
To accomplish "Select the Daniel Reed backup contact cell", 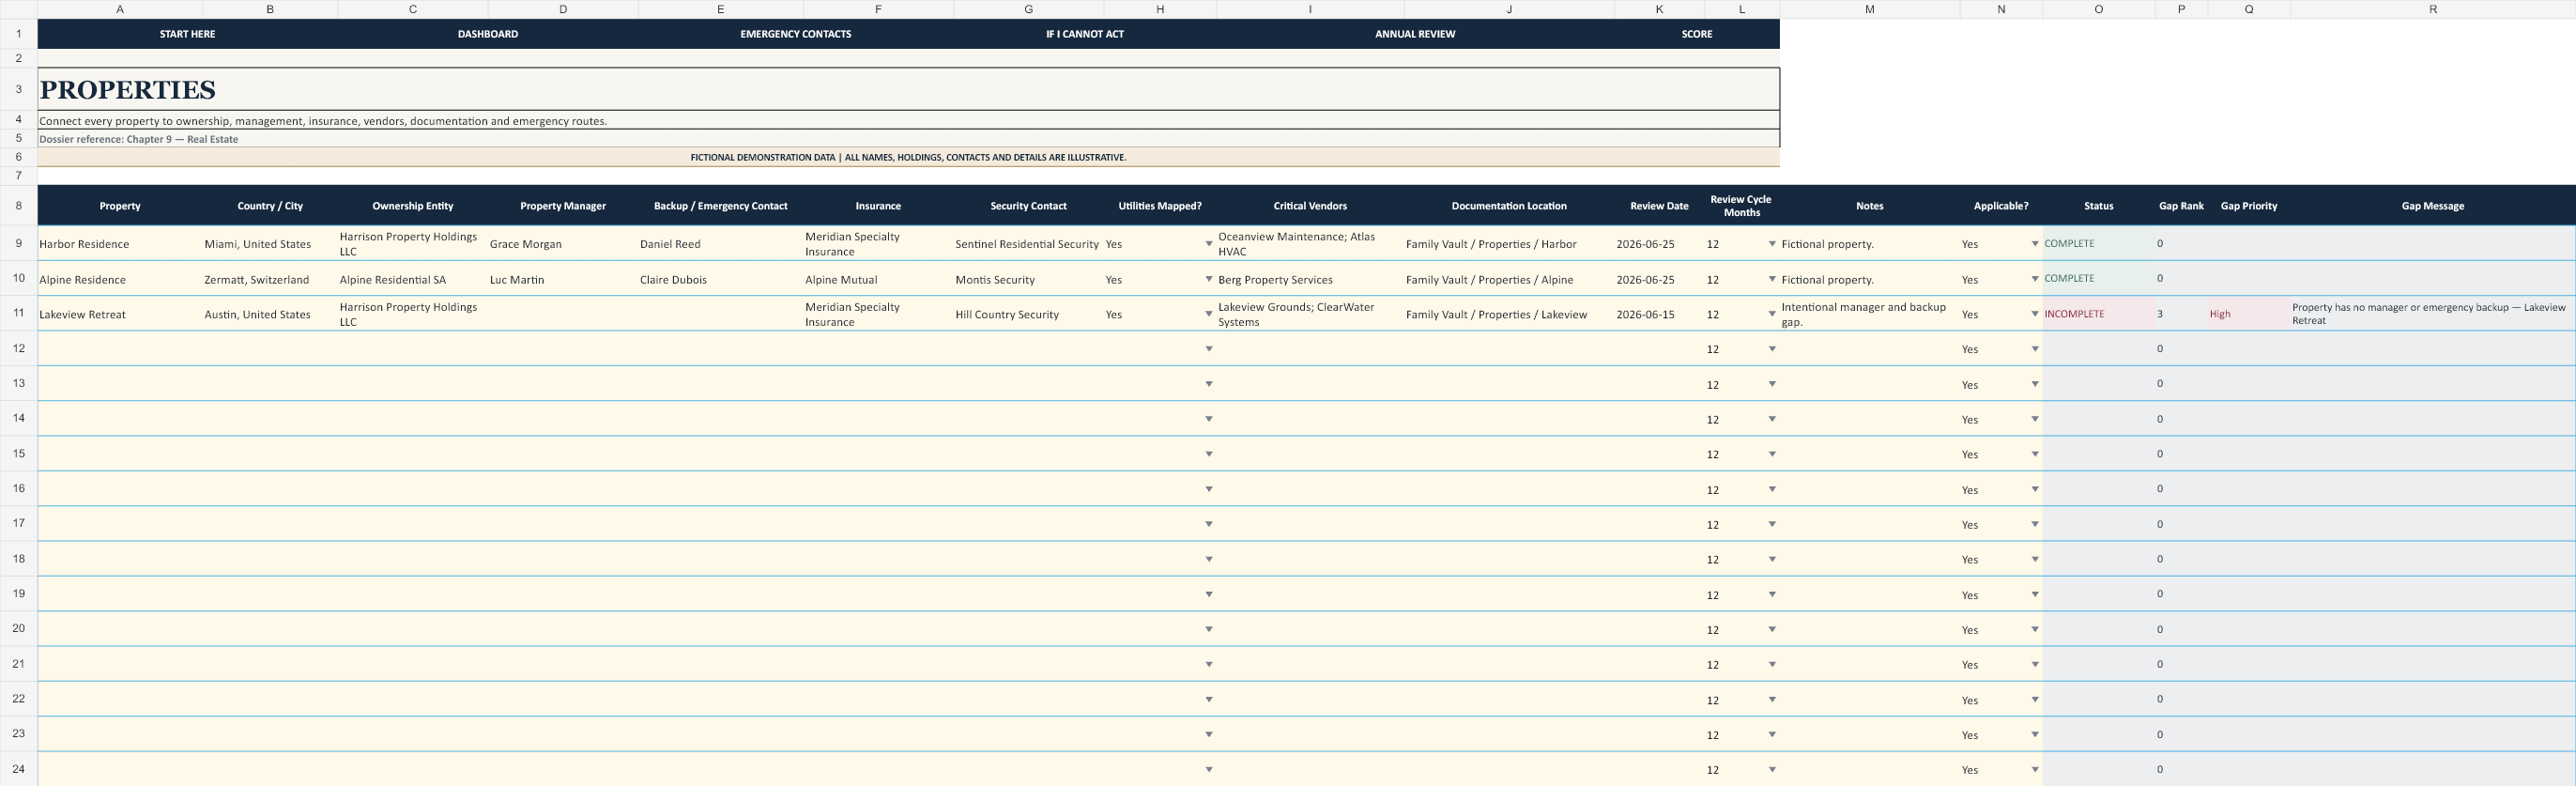I will tap(721, 244).
